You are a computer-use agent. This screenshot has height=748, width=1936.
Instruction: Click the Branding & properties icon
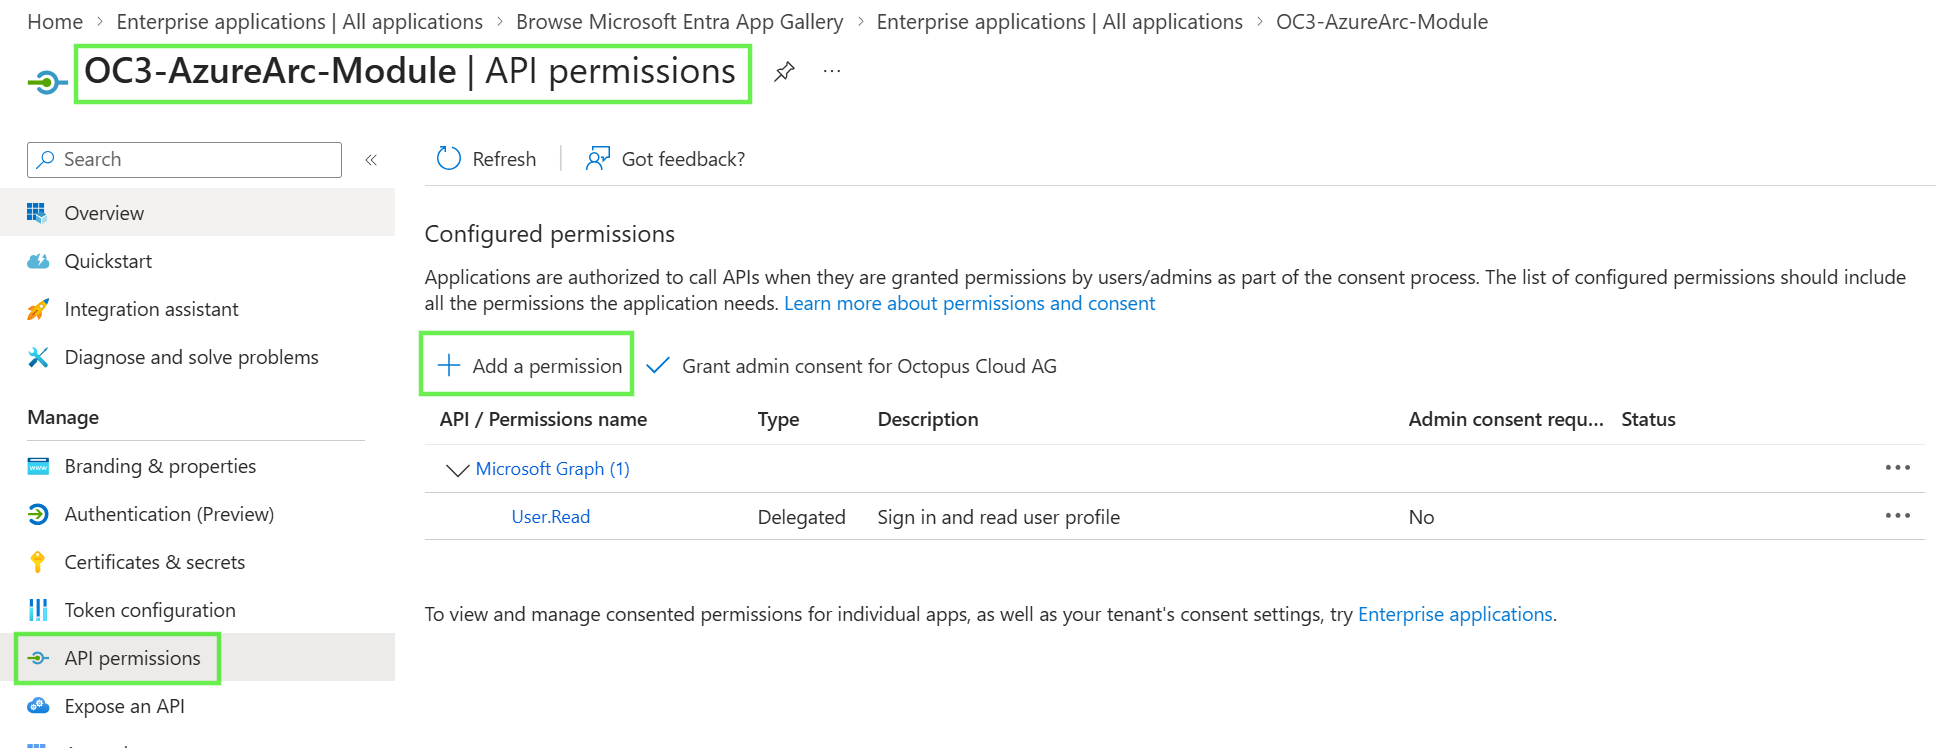coord(38,466)
